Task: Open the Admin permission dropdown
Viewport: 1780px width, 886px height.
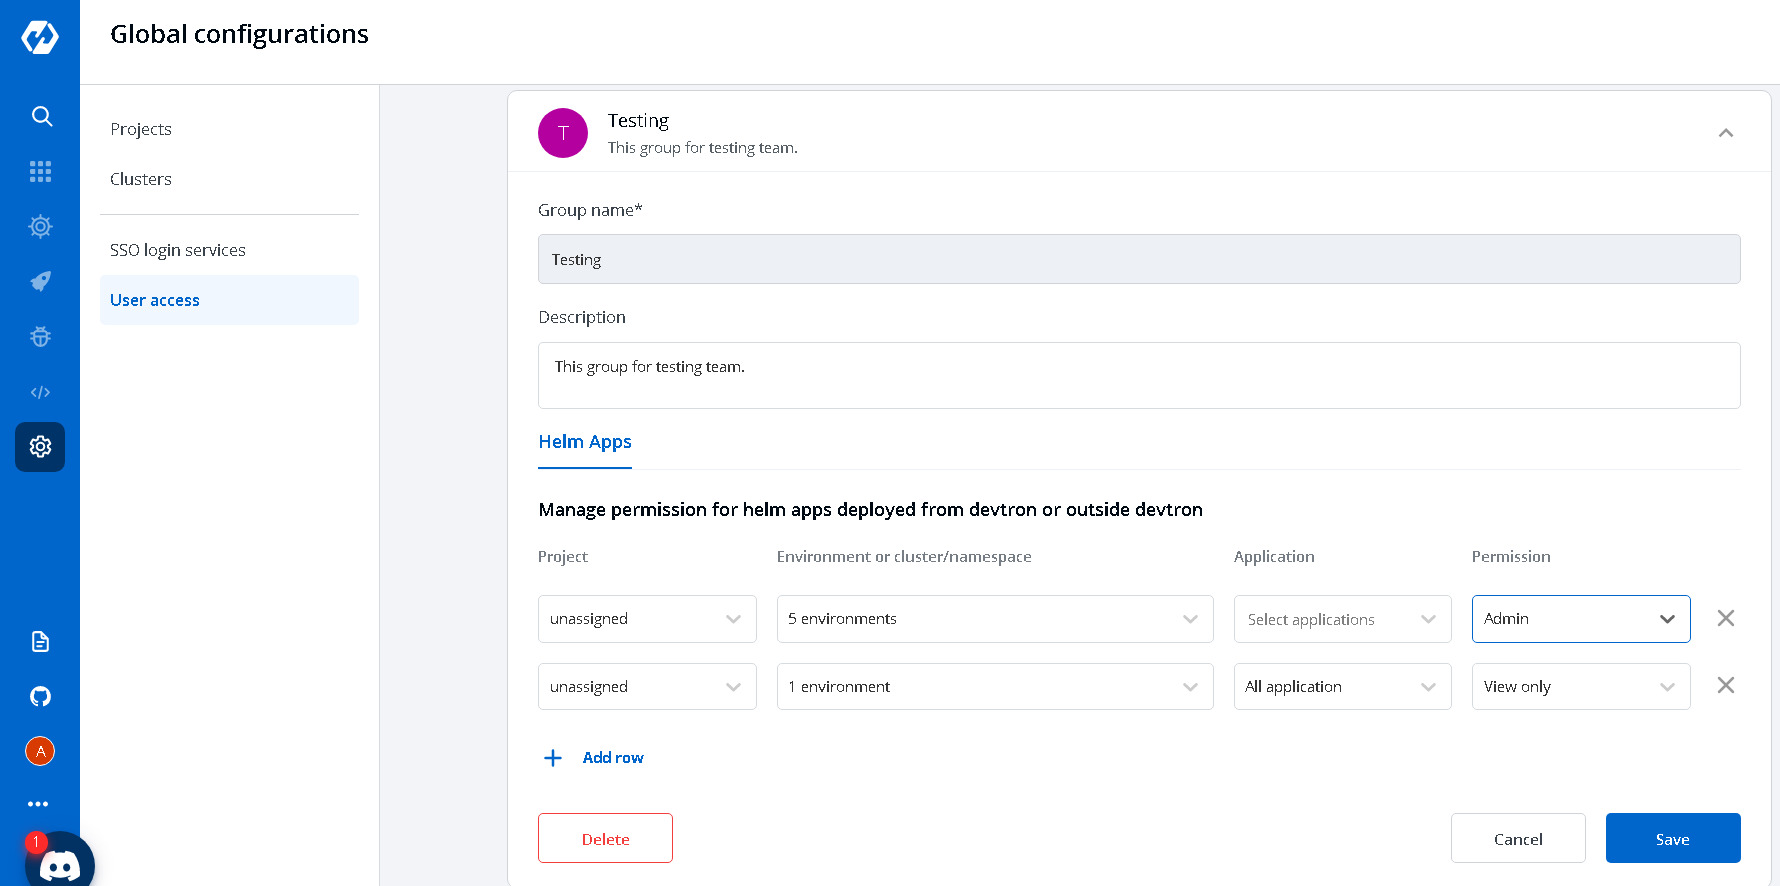Action: click(x=1580, y=619)
